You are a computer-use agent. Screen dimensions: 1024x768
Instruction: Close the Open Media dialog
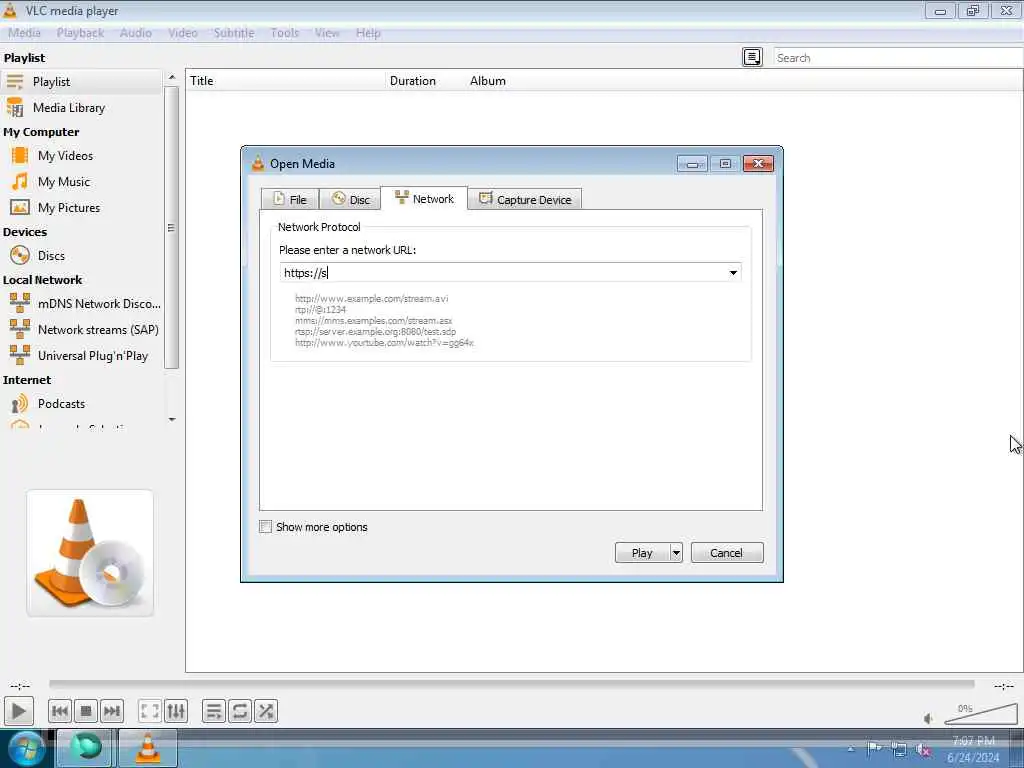(x=758, y=163)
